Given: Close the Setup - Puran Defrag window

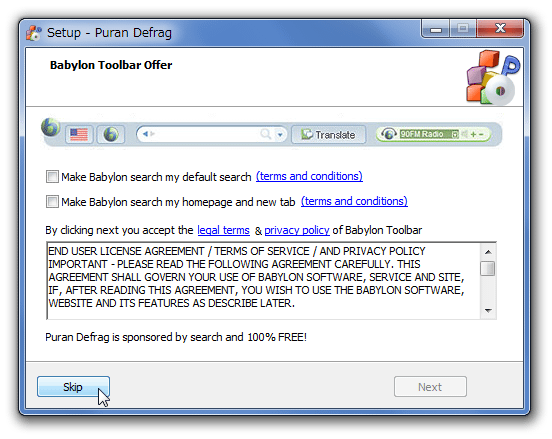Looking at the screenshot, I should tap(500, 29).
